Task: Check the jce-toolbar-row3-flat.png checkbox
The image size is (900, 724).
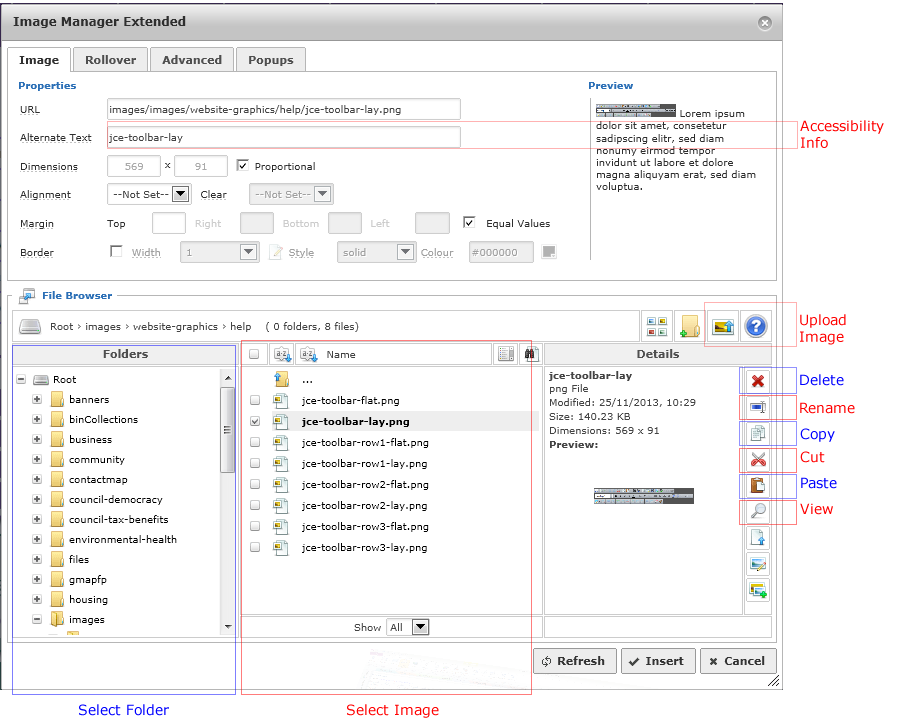Action: pyautogui.click(x=255, y=526)
